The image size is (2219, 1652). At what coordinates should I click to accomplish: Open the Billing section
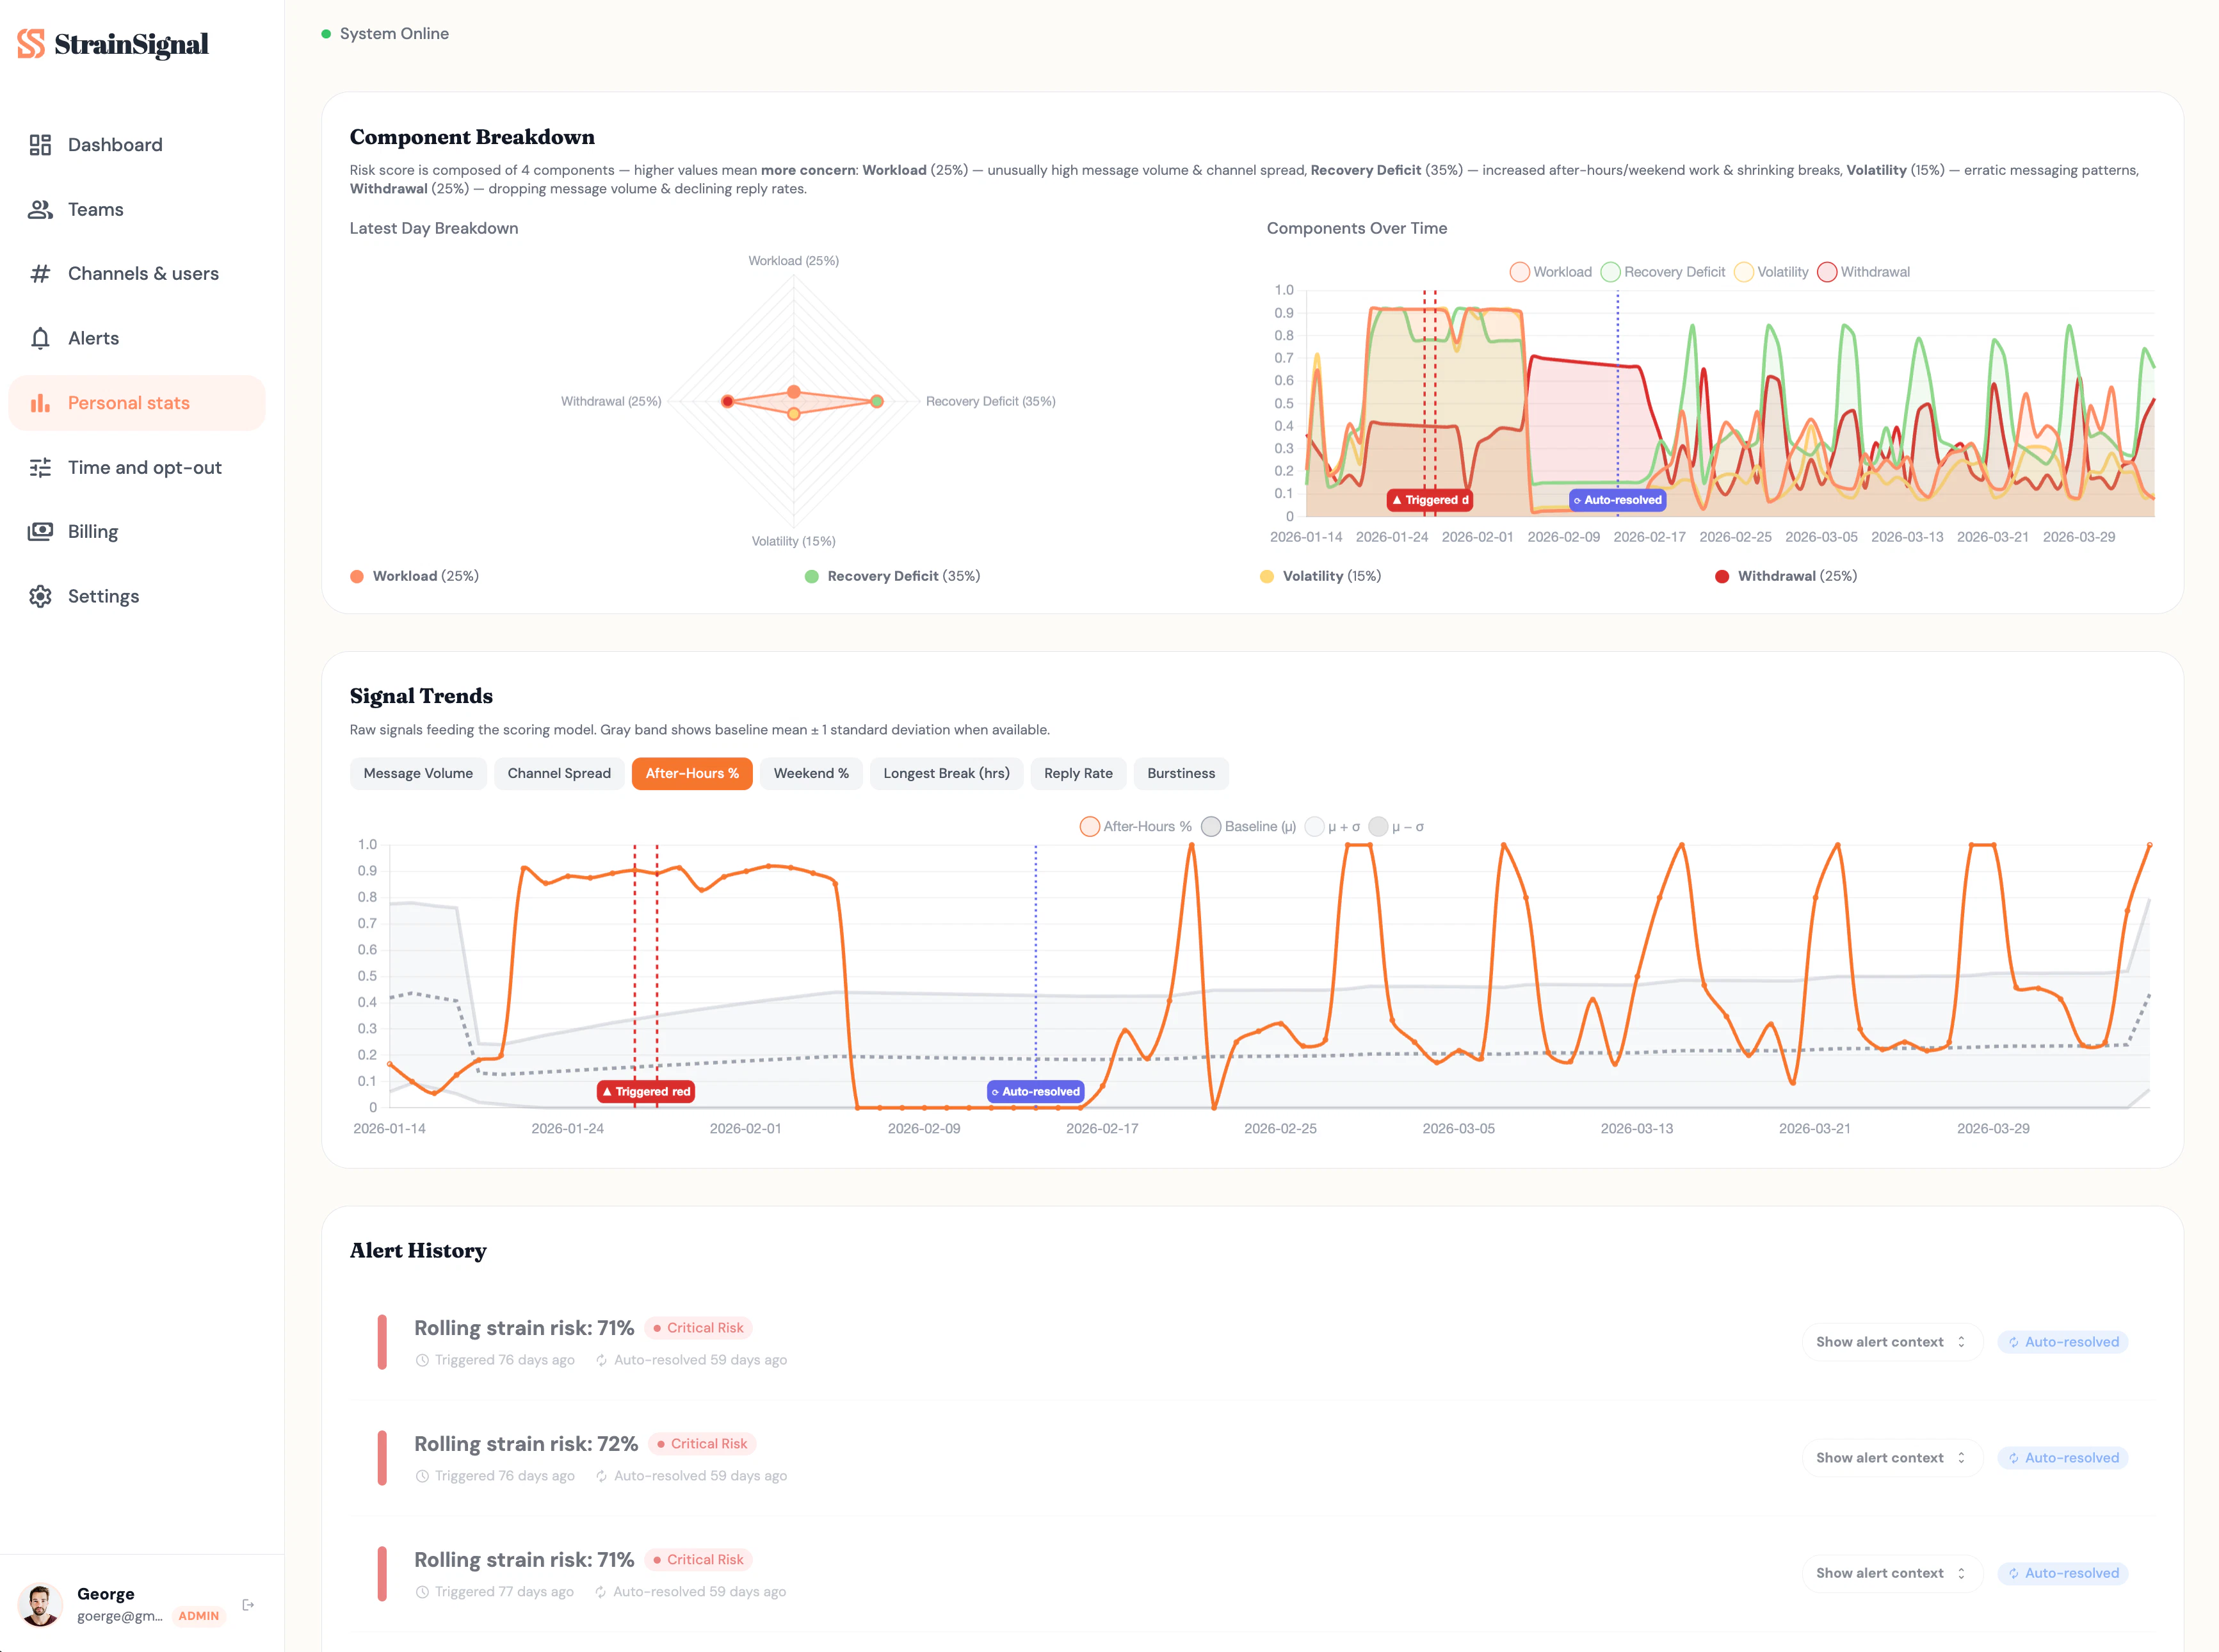92,531
